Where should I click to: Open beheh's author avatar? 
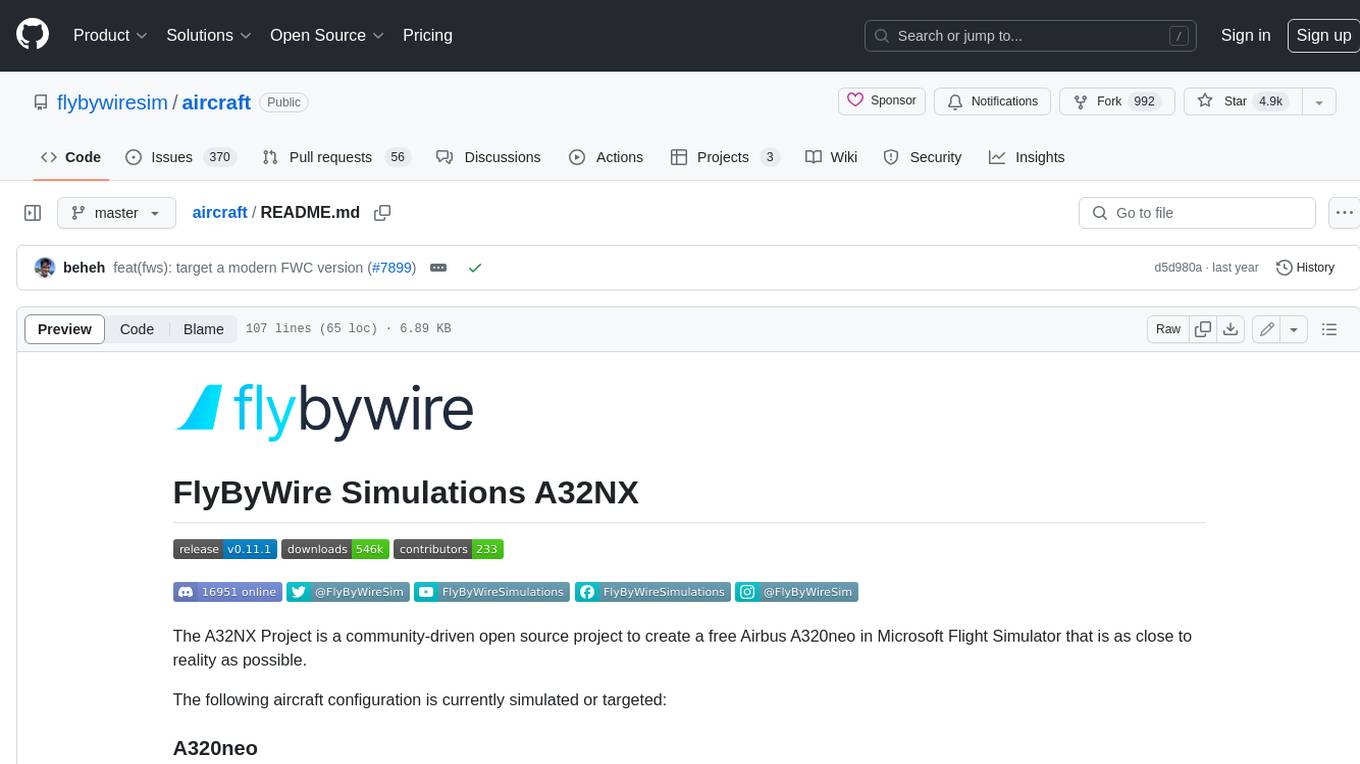click(x=44, y=267)
